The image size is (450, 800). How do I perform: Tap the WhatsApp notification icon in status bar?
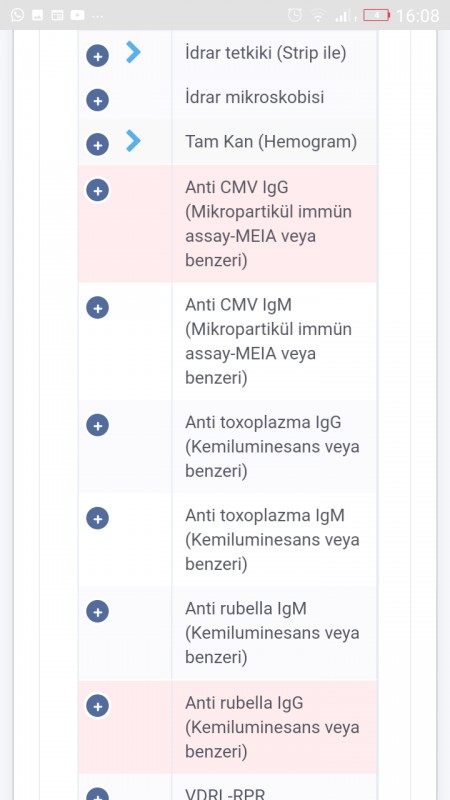17,15
